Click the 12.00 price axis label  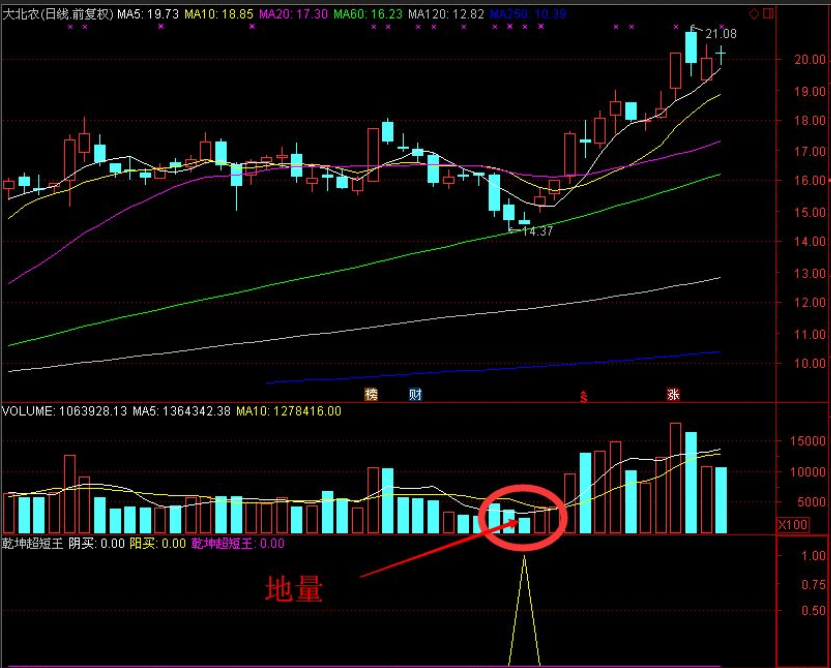(810, 302)
